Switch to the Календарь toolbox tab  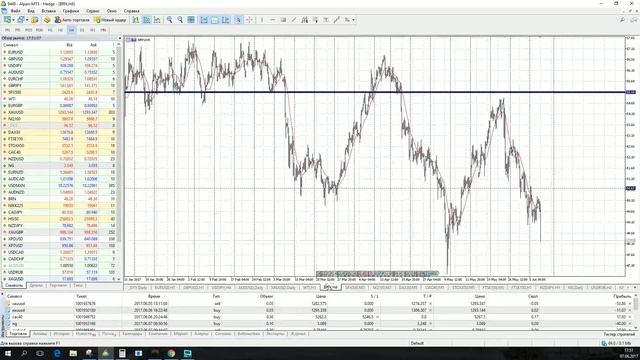coord(132,334)
